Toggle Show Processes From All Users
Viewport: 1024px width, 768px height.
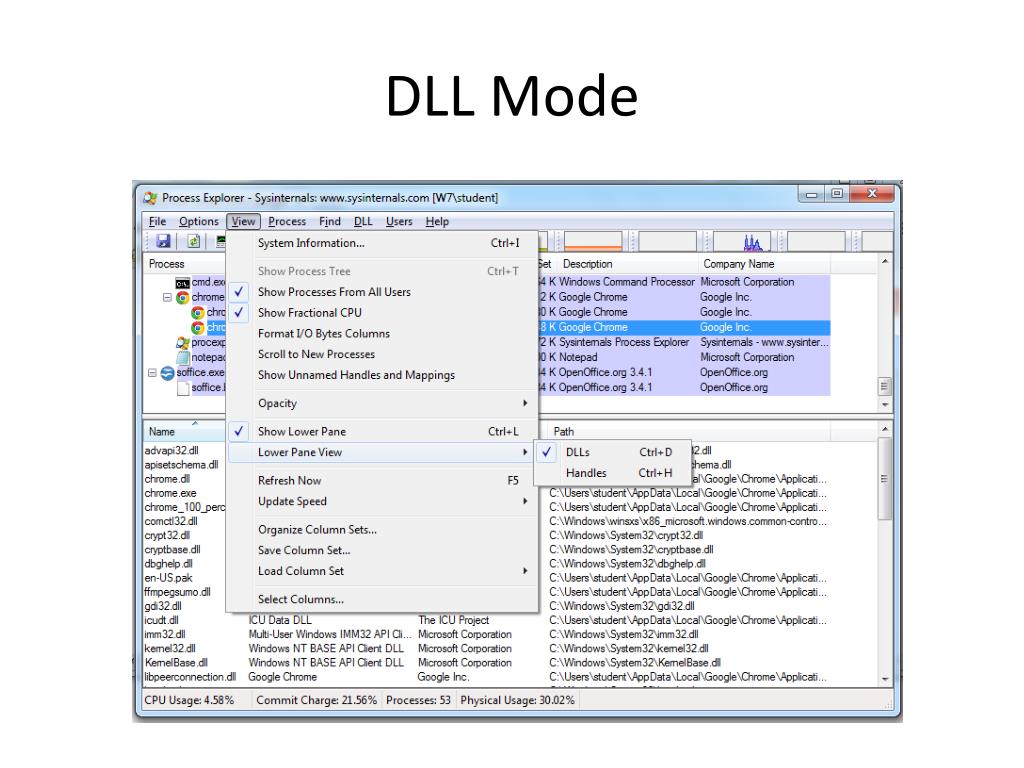[382, 292]
